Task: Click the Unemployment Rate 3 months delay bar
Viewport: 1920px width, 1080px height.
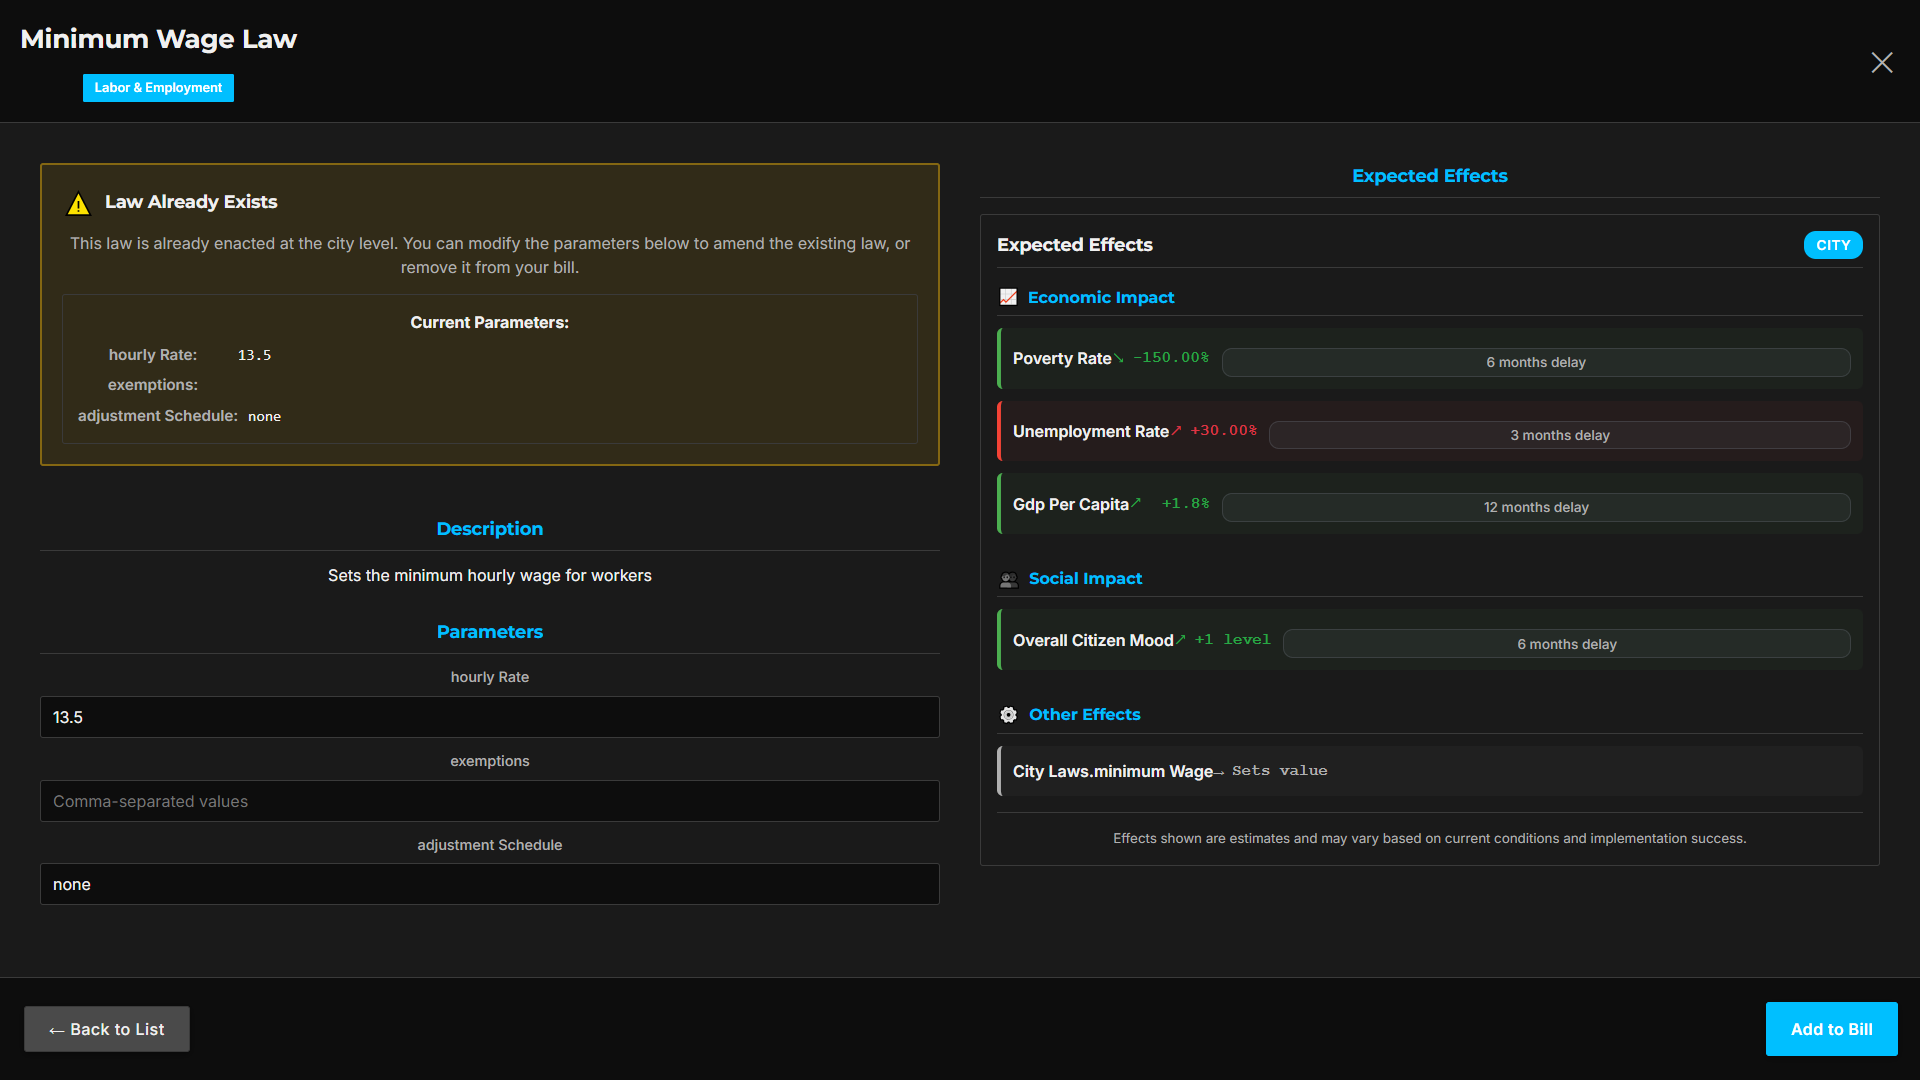Action: tap(1558, 435)
